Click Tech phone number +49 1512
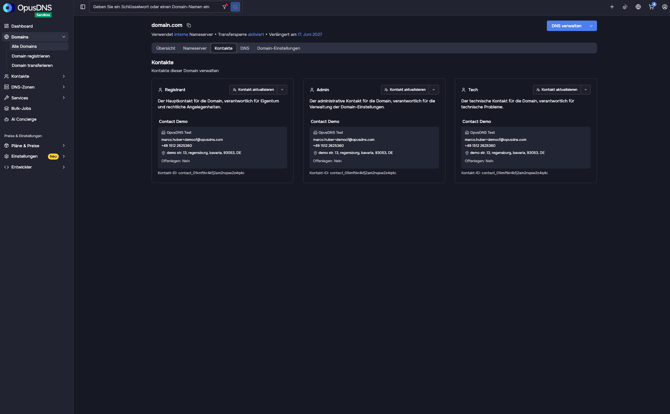Viewport: 670px width, 414px height. pos(480,146)
